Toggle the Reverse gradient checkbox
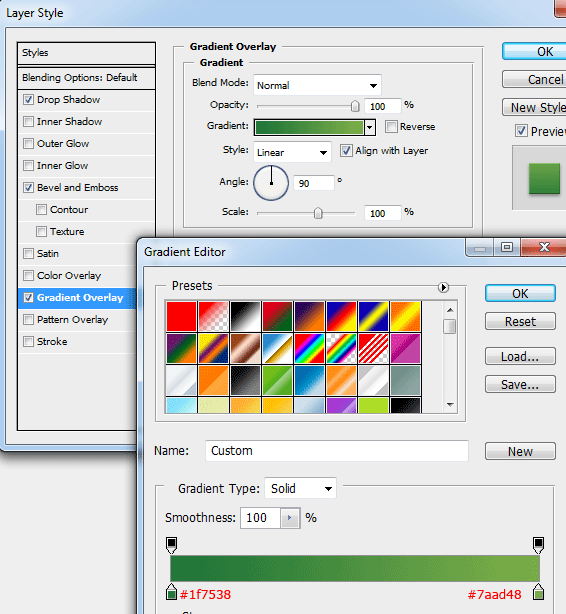This screenshot has width=566, height=614. tap(391, 126)
